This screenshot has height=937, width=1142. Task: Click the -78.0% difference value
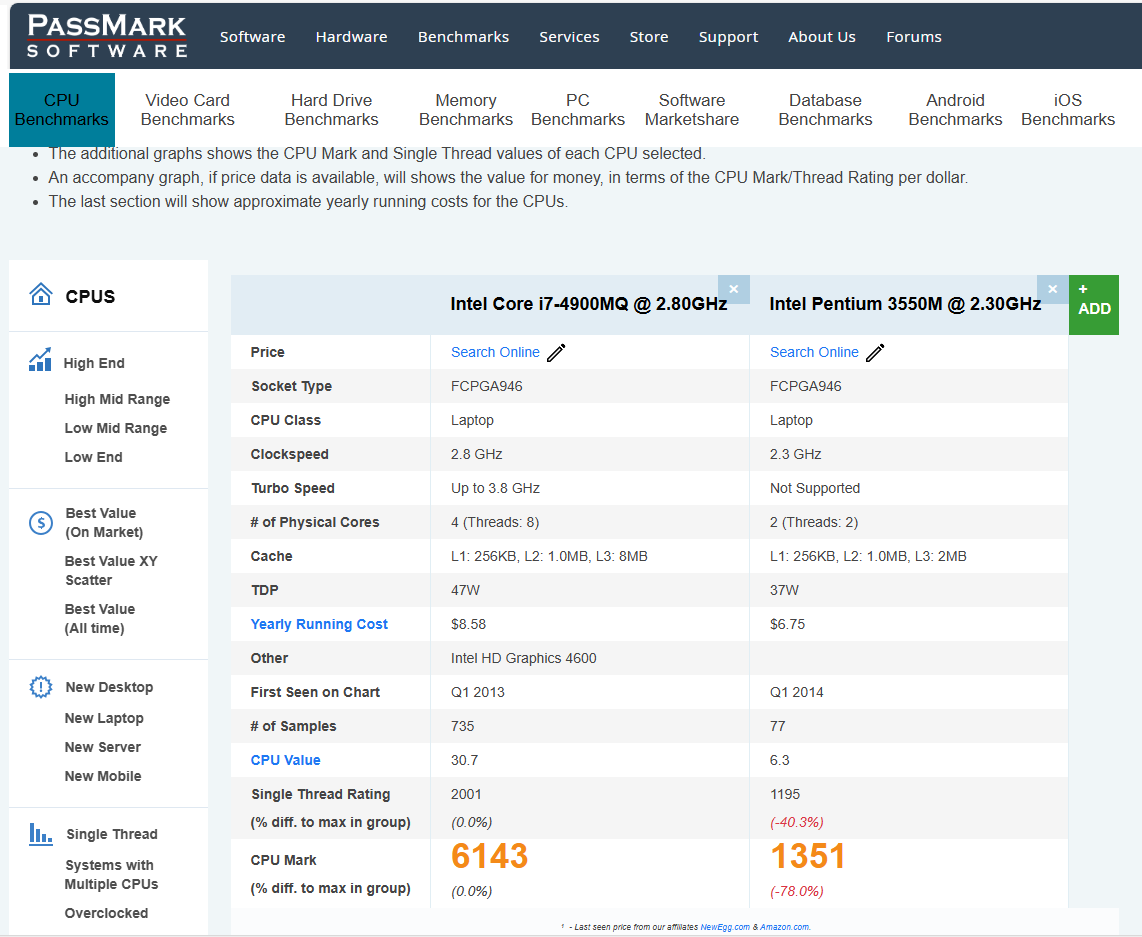(x=797, y=891)
